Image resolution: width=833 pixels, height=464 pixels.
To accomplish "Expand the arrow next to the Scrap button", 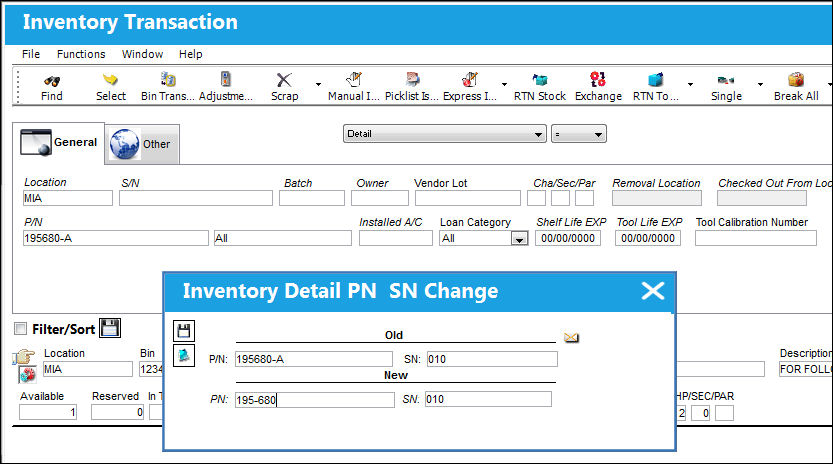I will click(318, 84).
